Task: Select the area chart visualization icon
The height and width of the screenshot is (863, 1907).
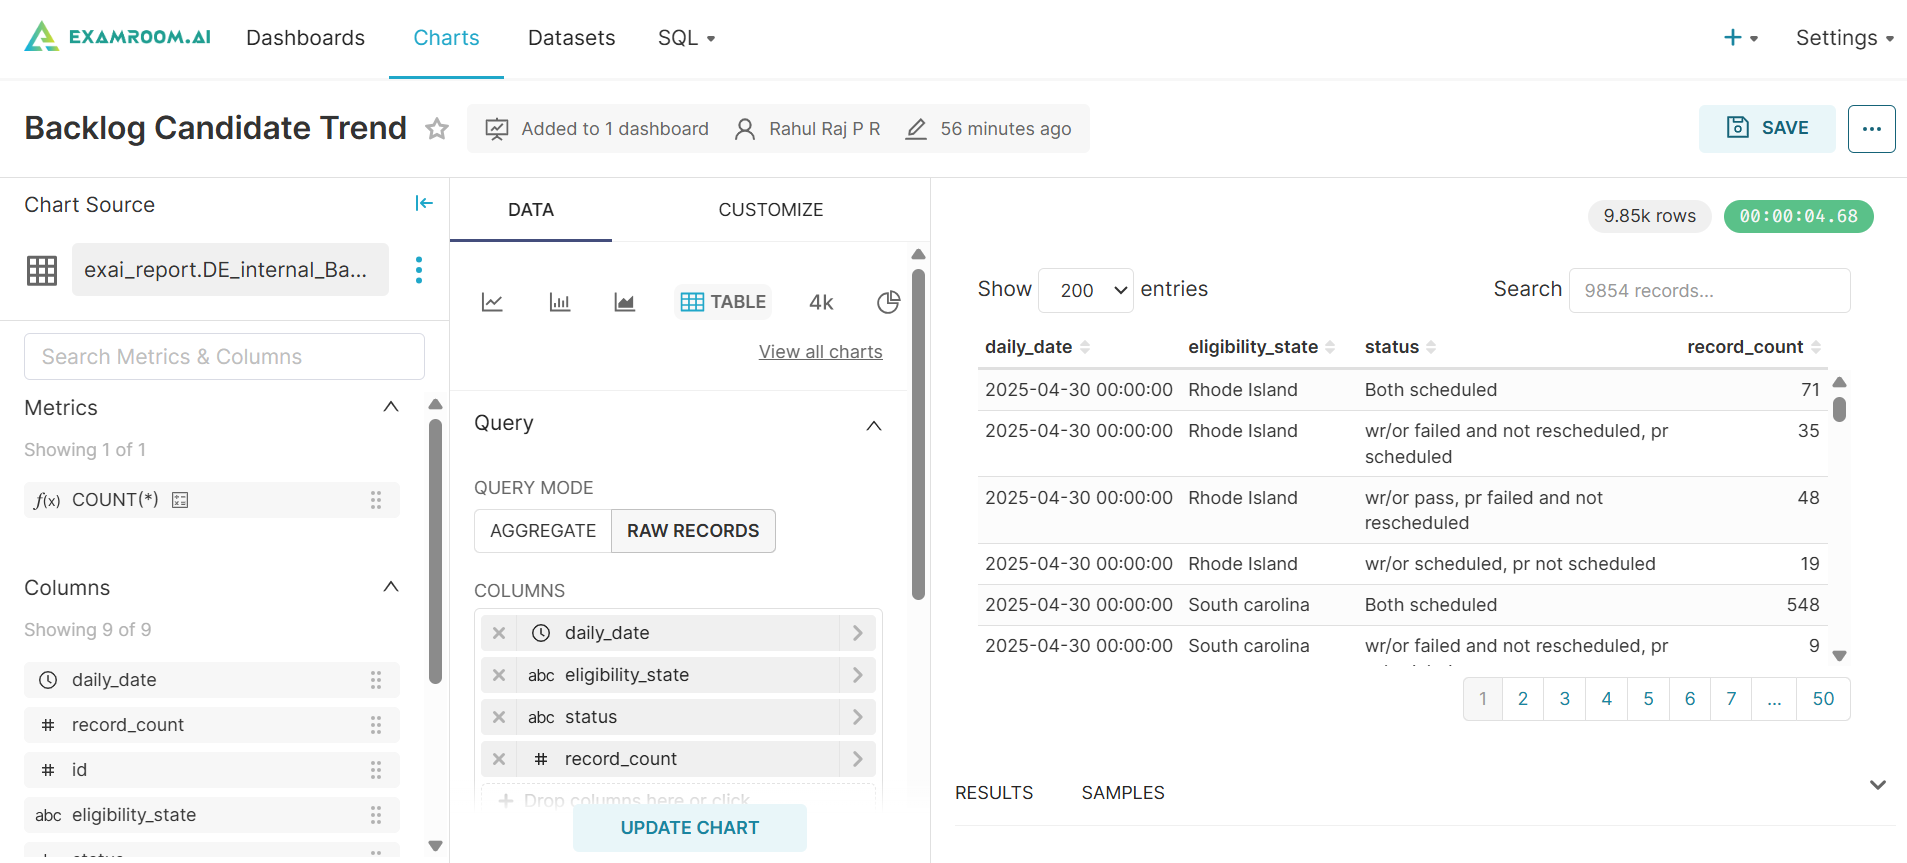Action: [625, 302]
